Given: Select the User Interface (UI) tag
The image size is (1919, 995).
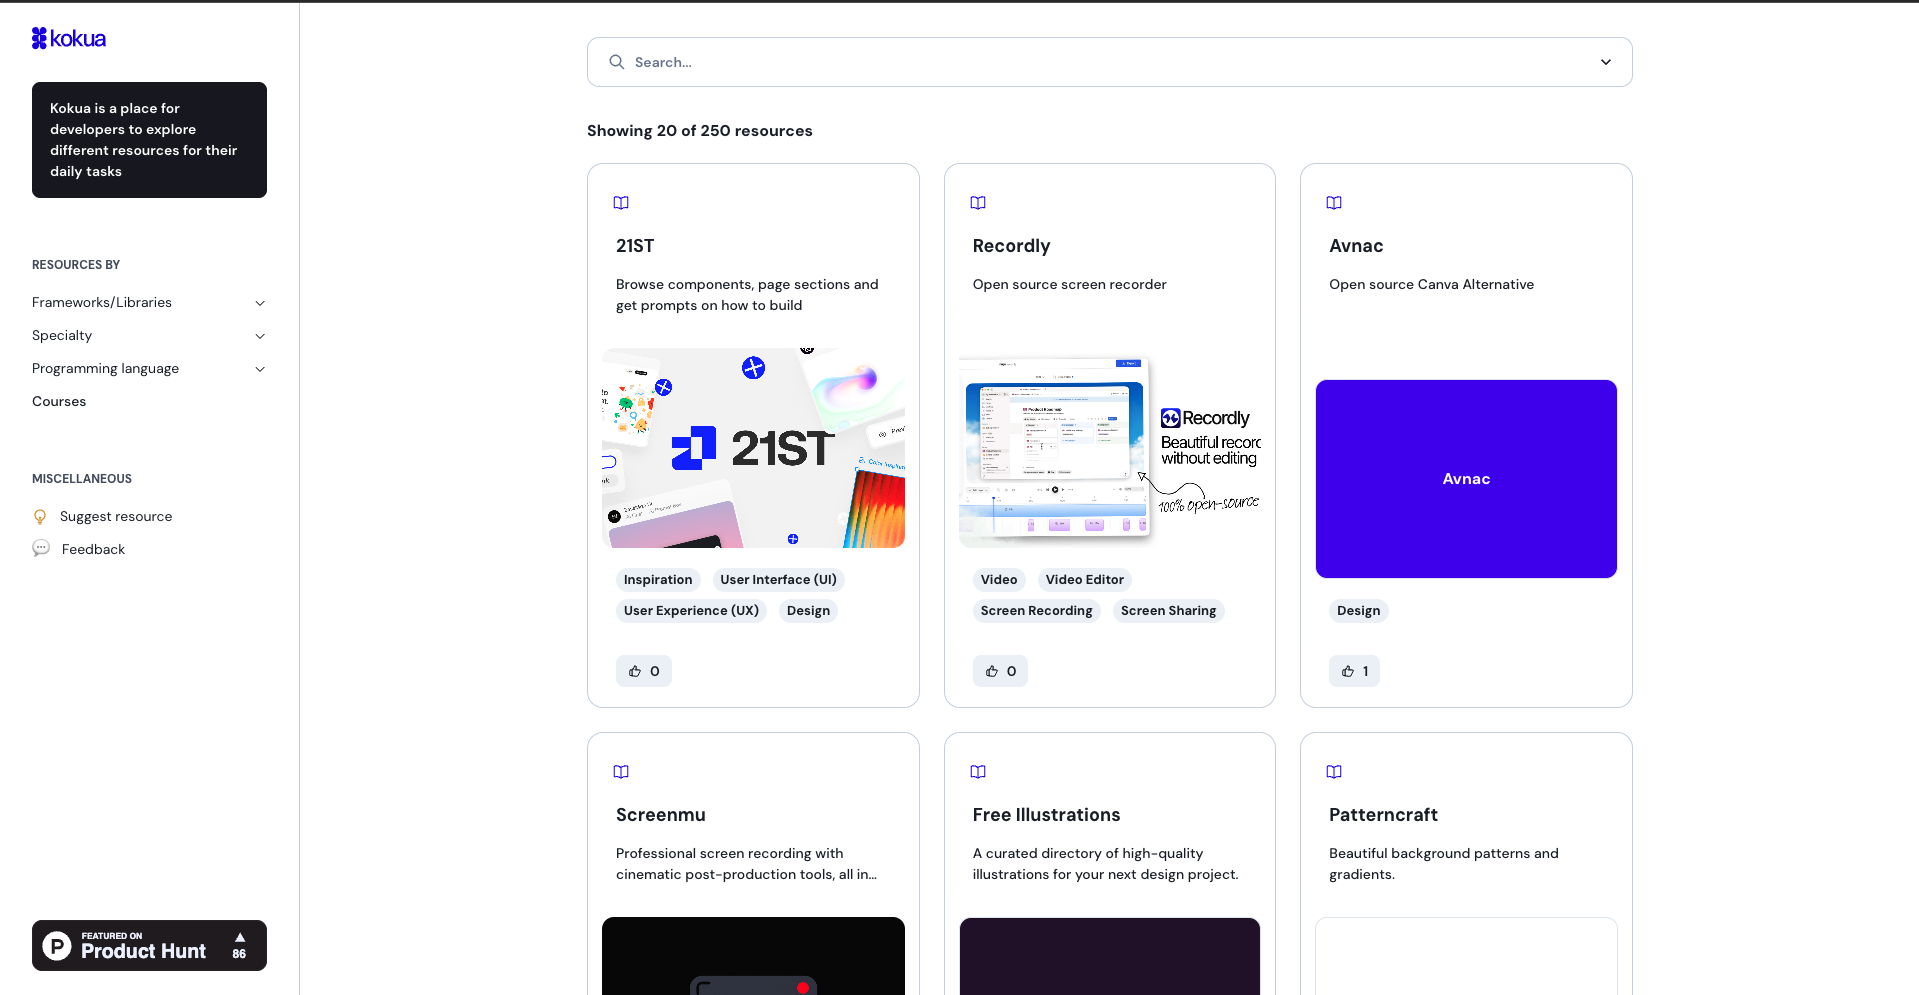Looking at the screenshot, I should [x=778, y=580].
